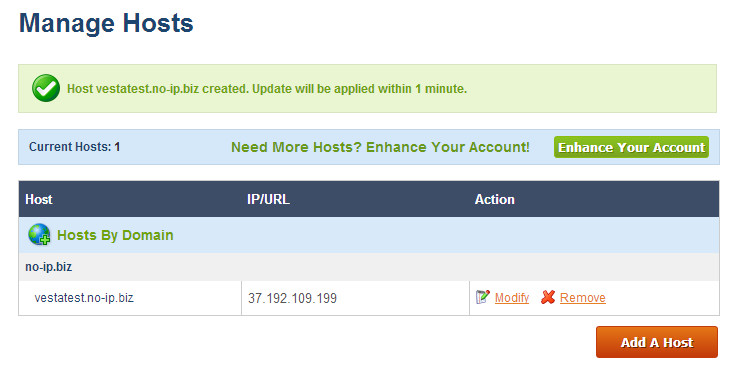
Task: Click the green success checkmark icon
Action: pos(46,89)
